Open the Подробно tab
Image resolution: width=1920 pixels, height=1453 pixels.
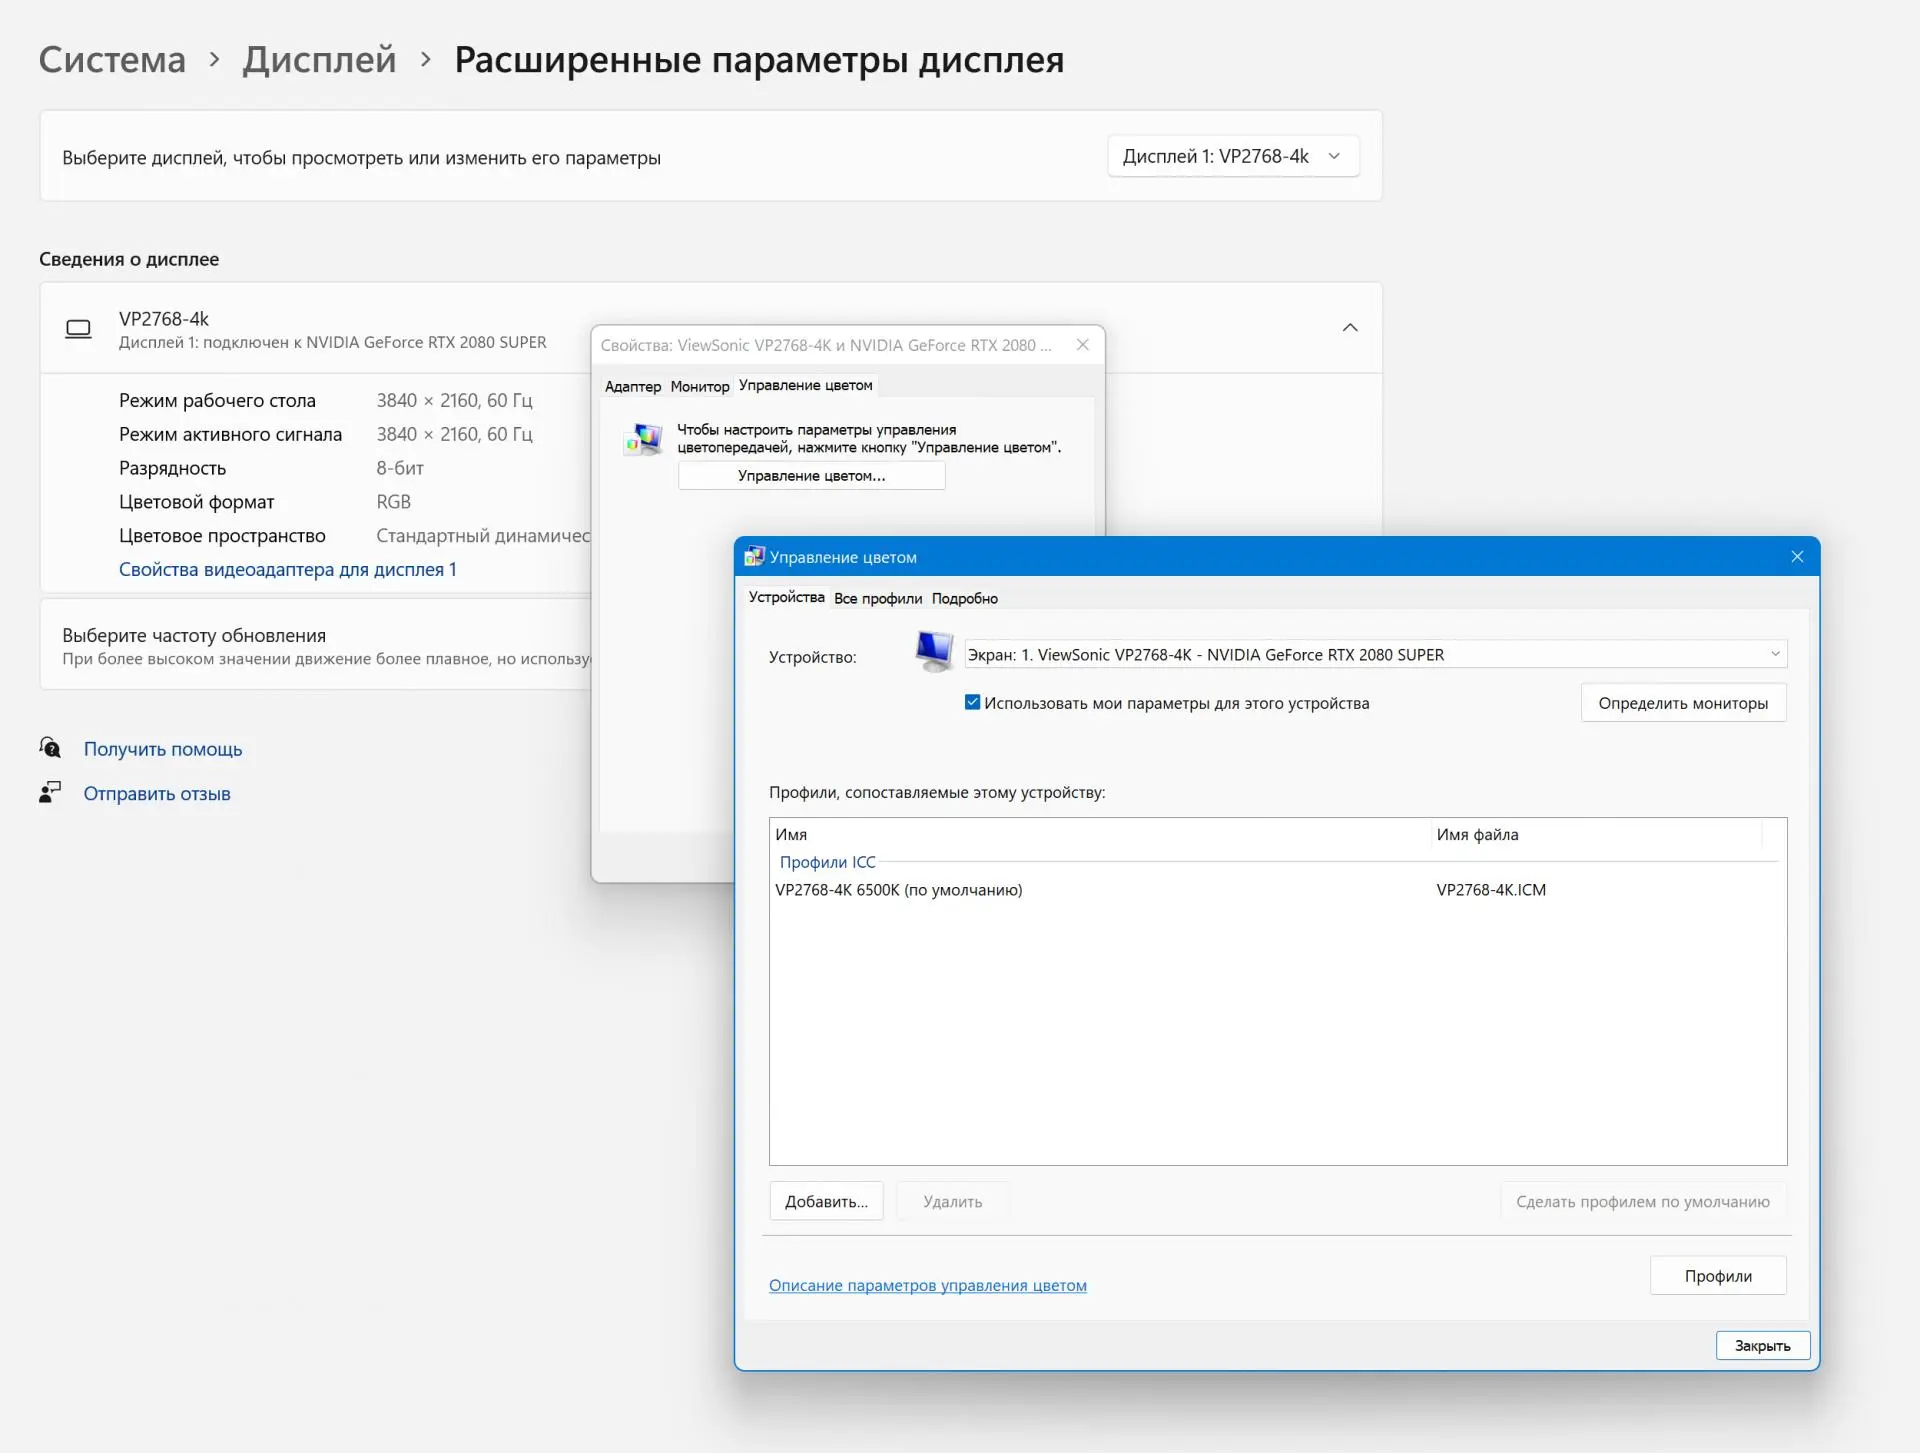[x=965, y=598]
